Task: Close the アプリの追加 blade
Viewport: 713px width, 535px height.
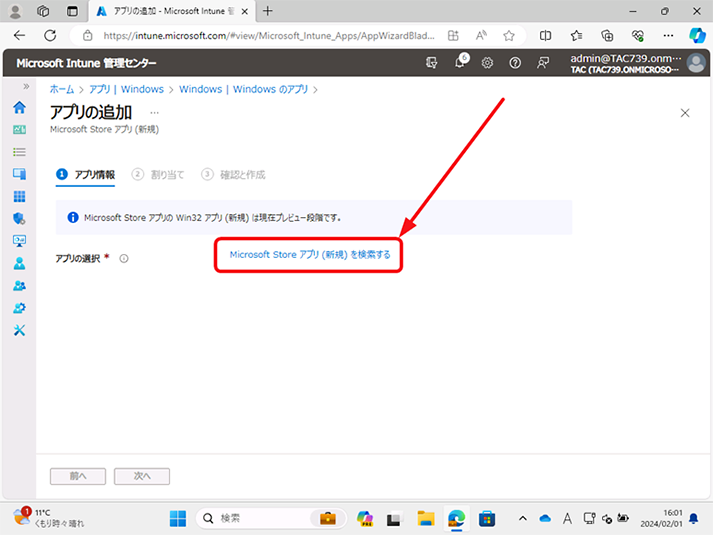Action: coord(685,113)
